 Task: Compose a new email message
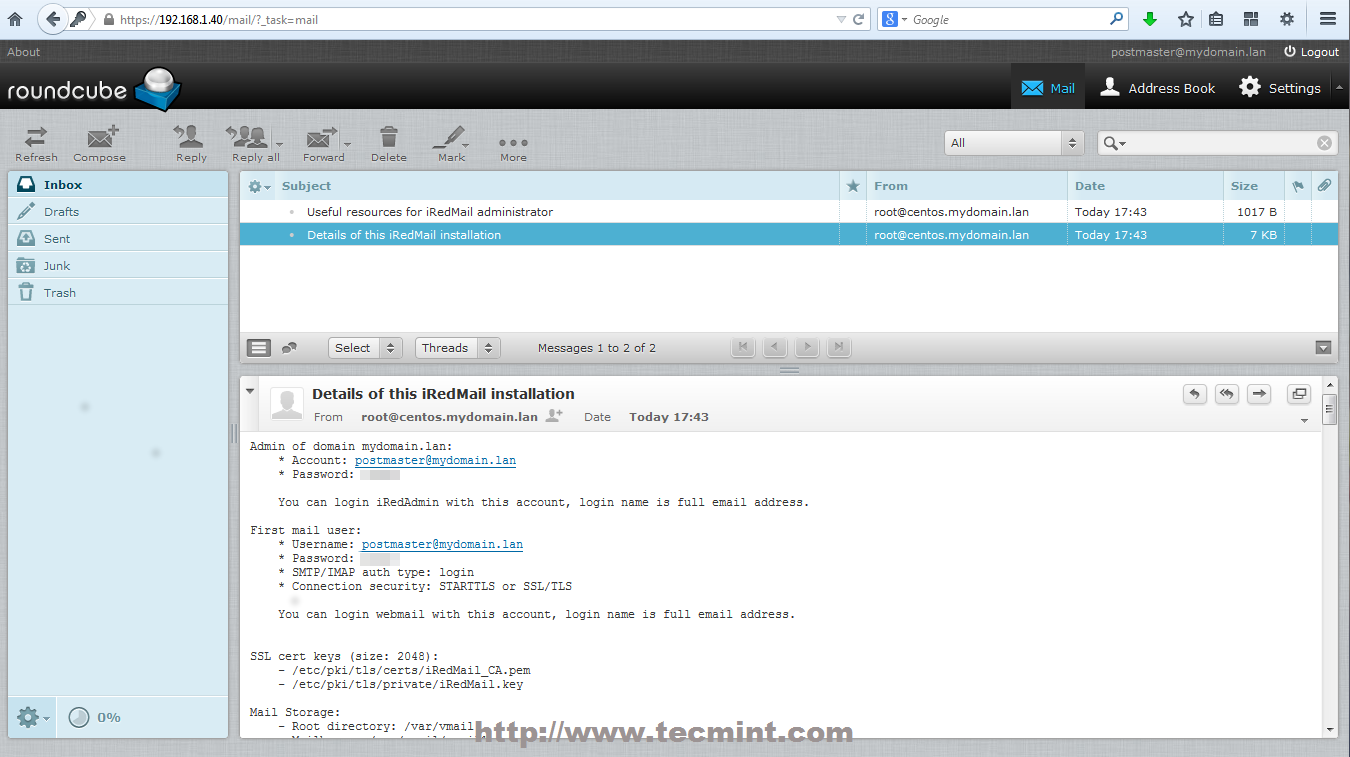click(100, 143)
